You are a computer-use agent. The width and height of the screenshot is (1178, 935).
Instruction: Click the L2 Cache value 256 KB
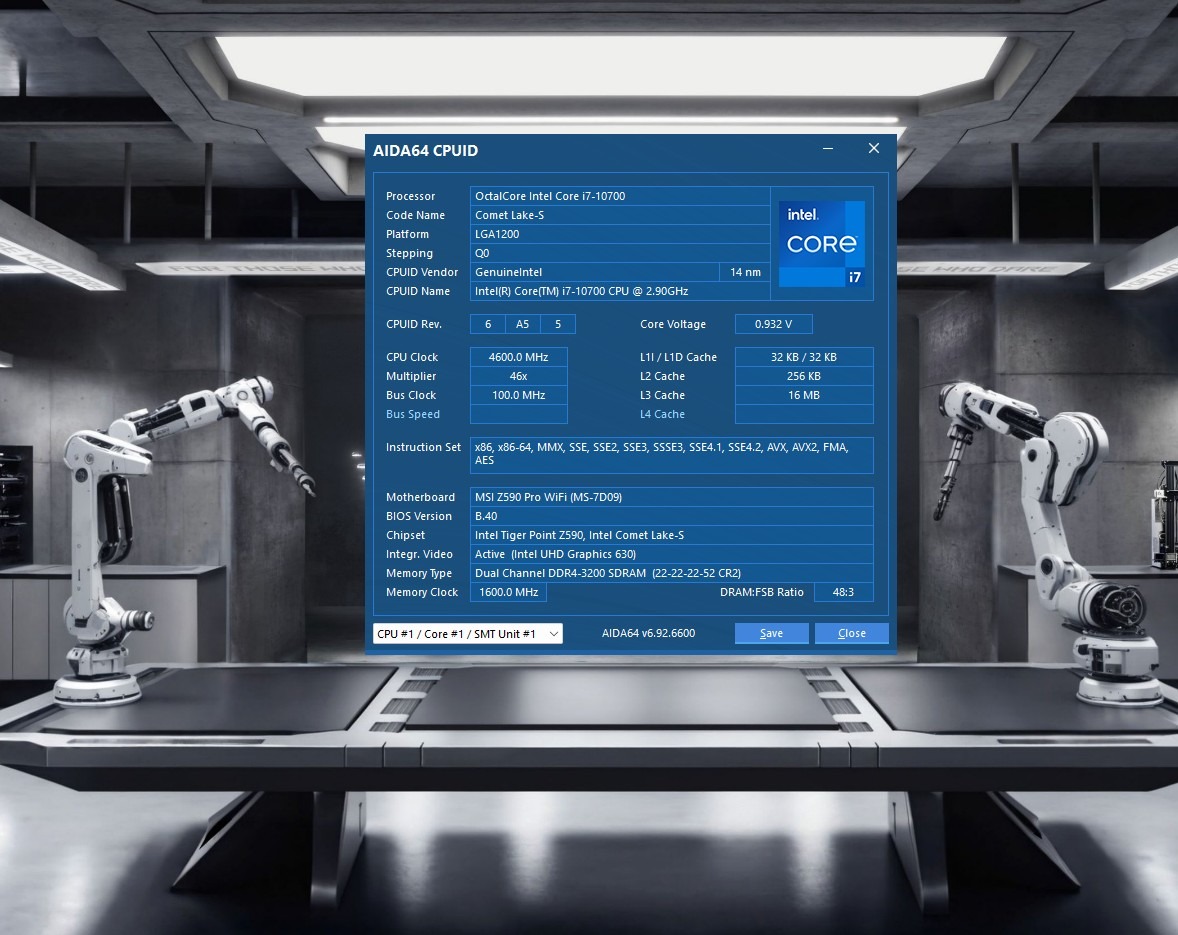[x=804, y=376]
